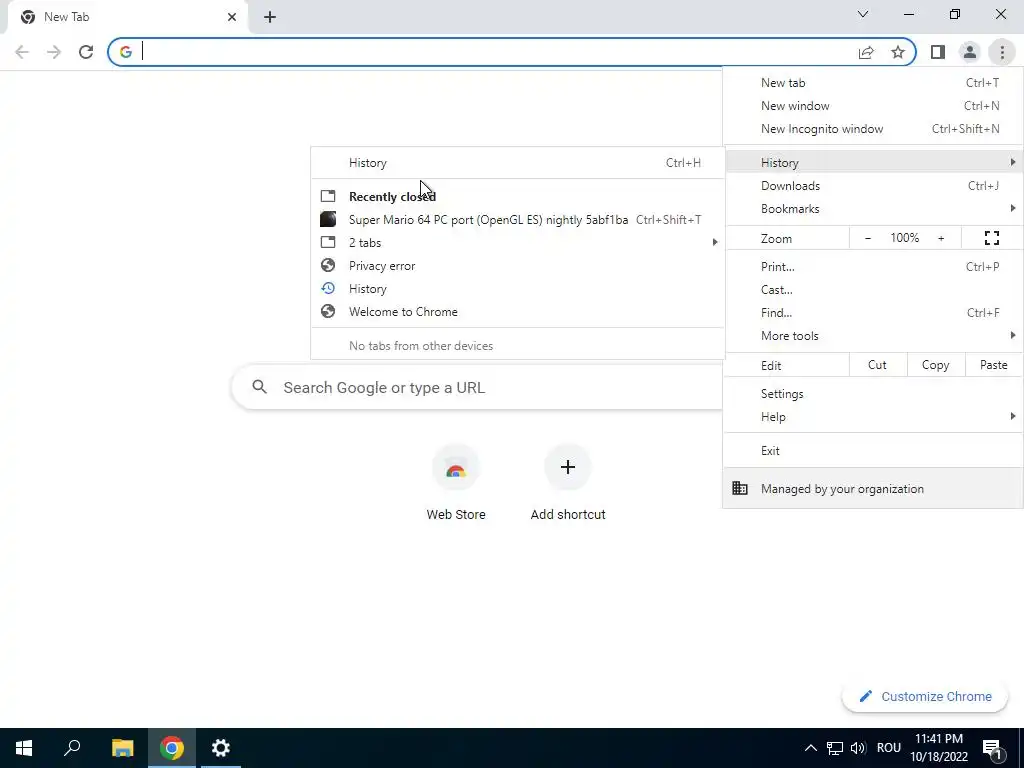Expand the More tools submenu
Screen dimensions: 1024x768
873,336
